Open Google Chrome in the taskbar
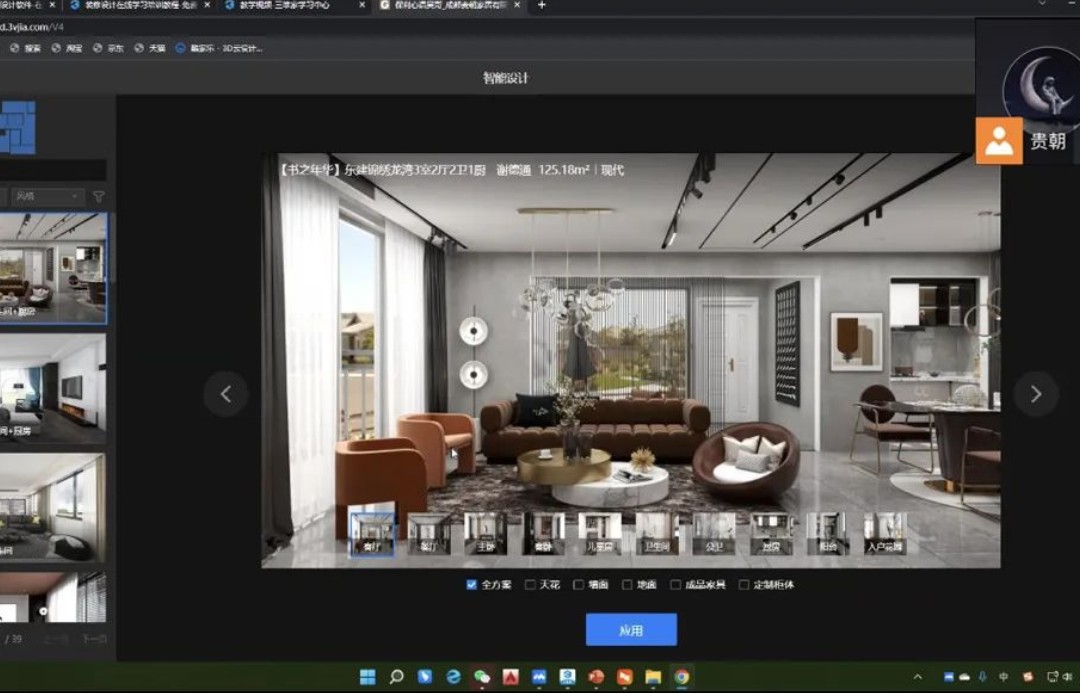The width and height of the screenshot is (1080, 693). tap(681, 677)
